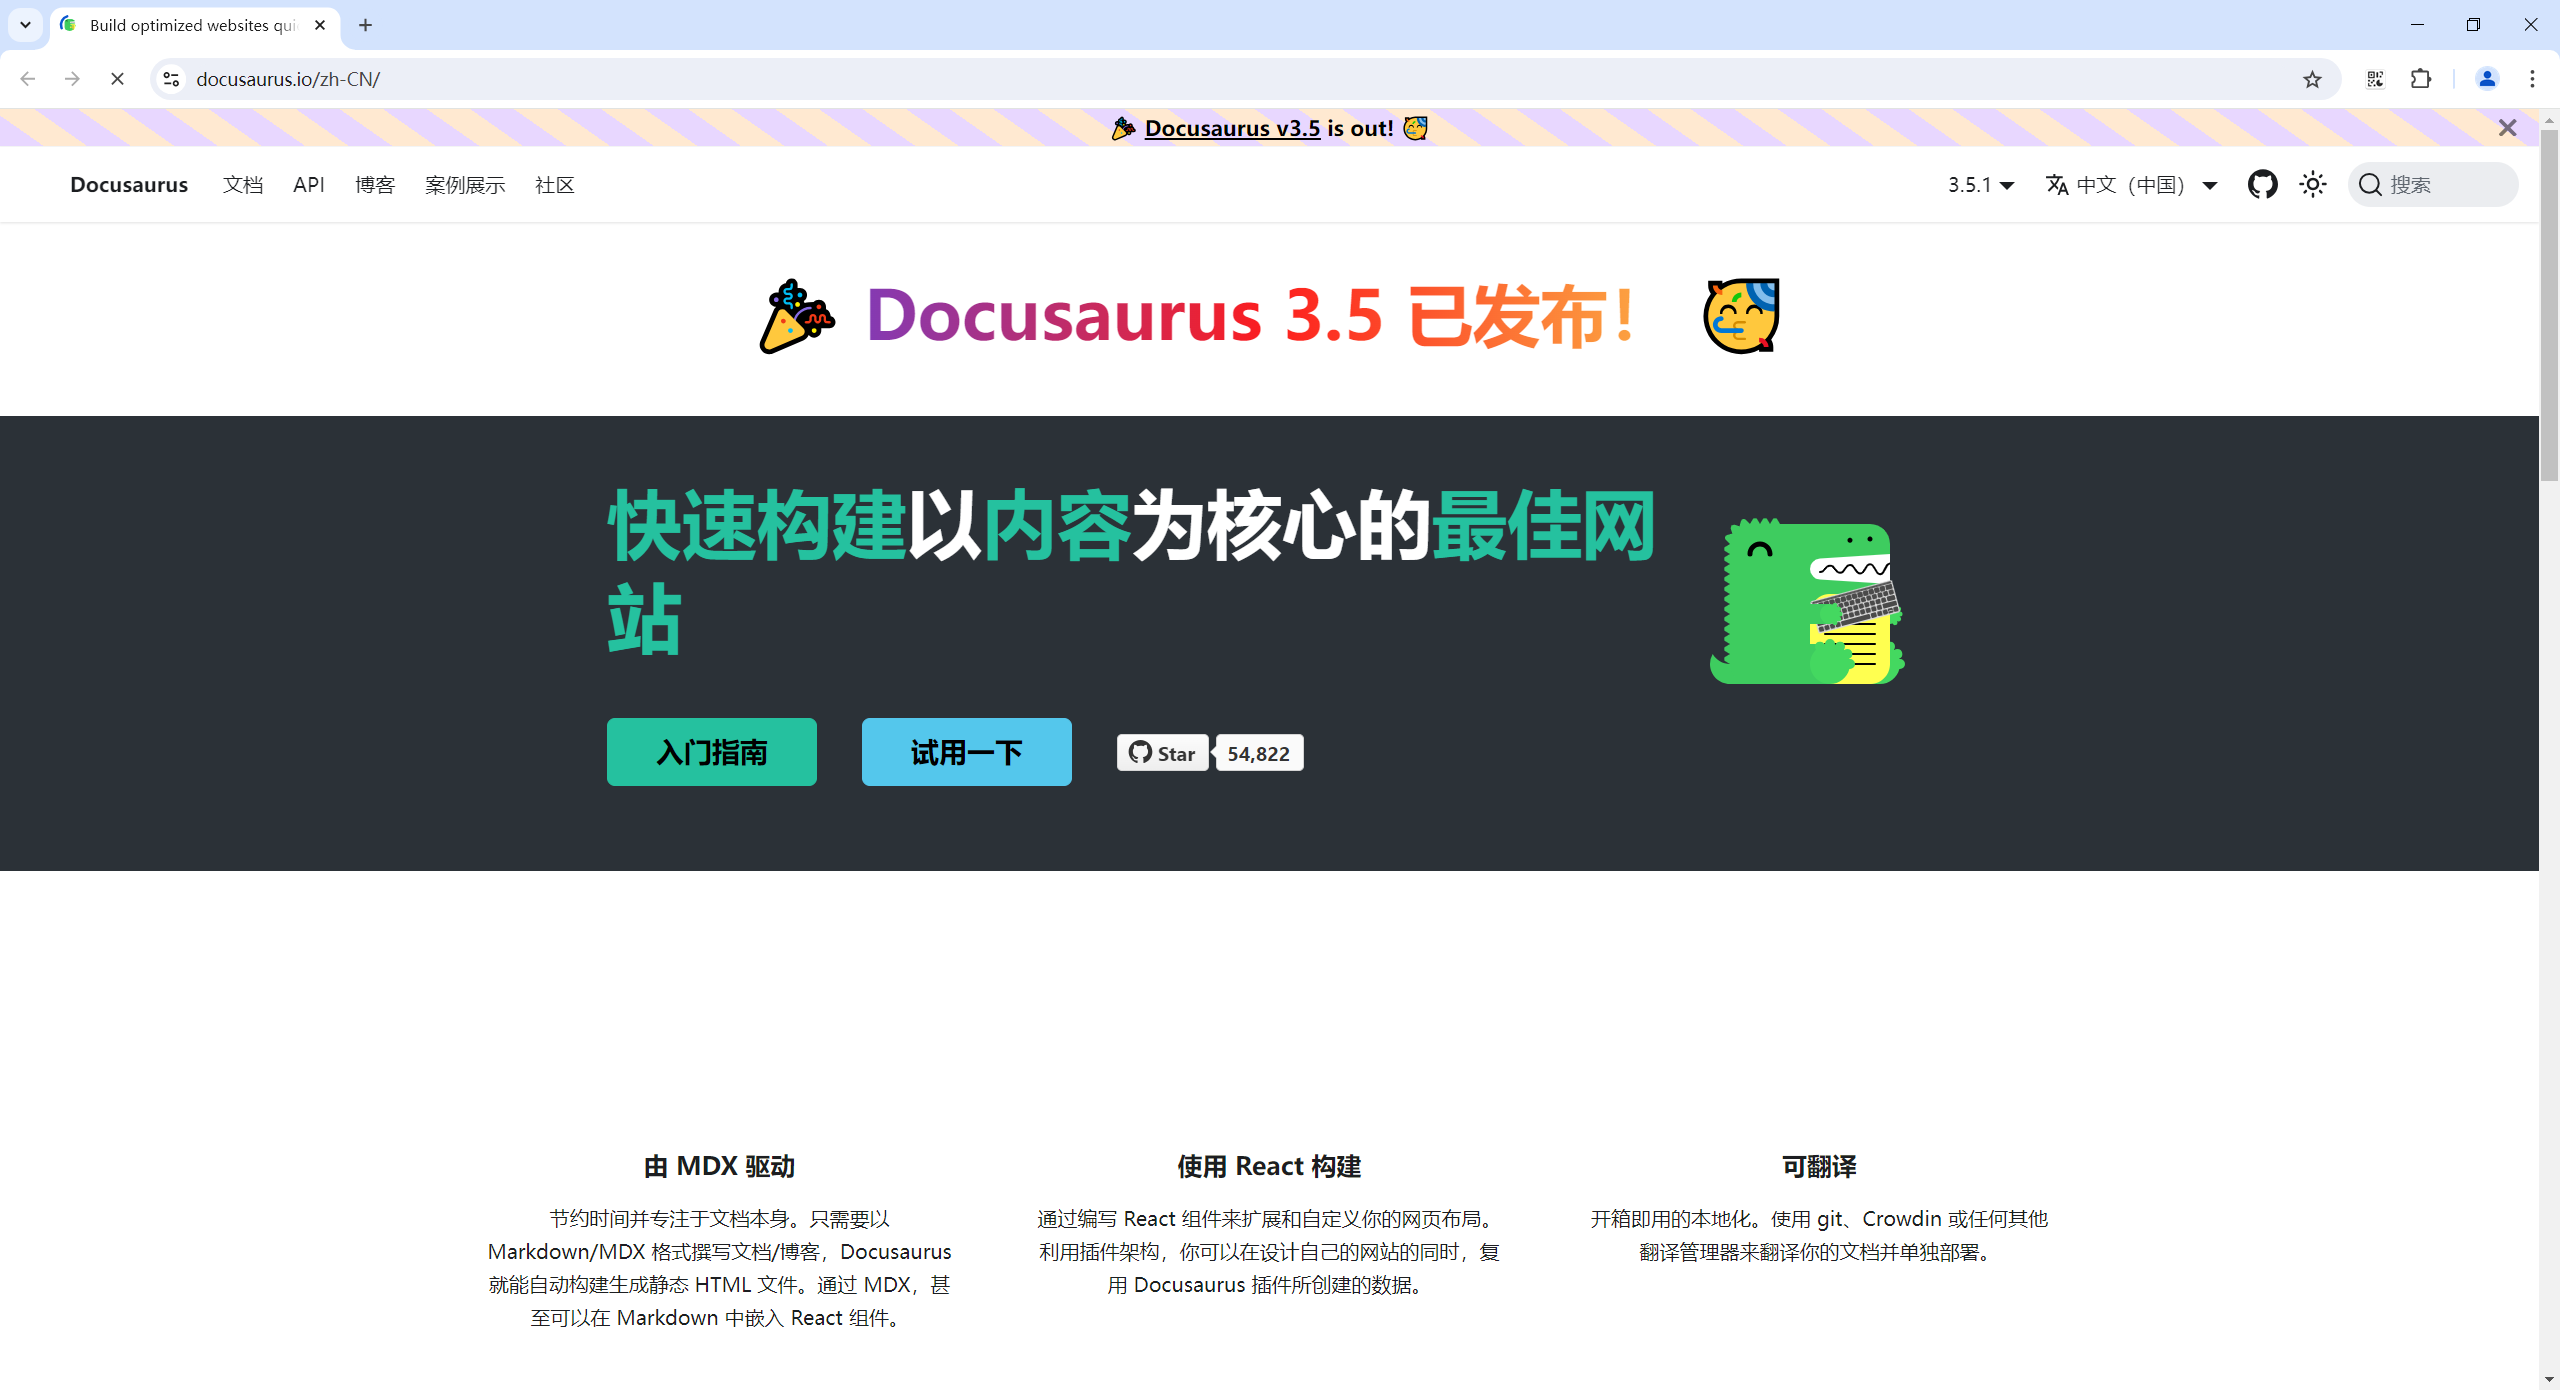Go back to previous page
Viewport: 2560px width, 1390px height.
coord(28,79)
